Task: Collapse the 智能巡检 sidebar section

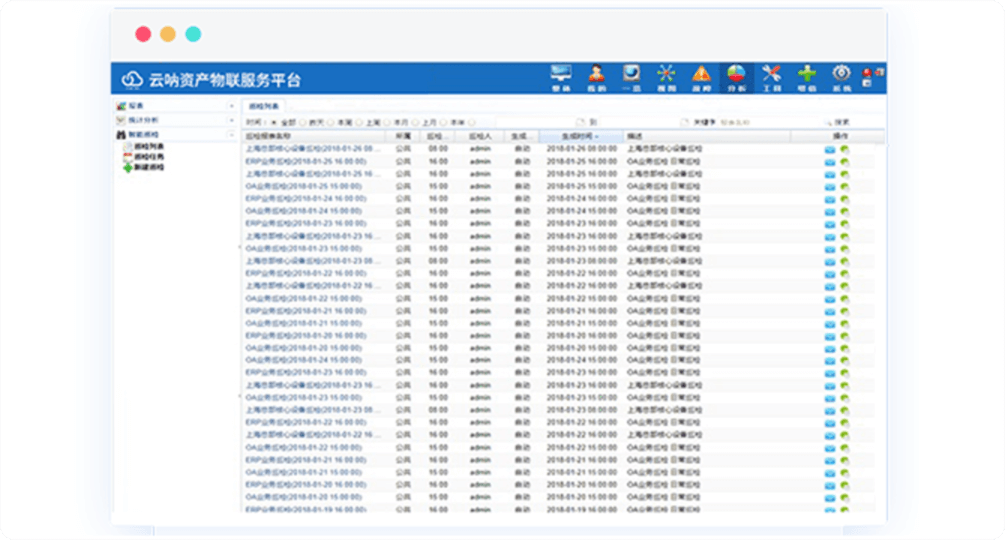Action: pyautogui.click(x=231, y=135)
